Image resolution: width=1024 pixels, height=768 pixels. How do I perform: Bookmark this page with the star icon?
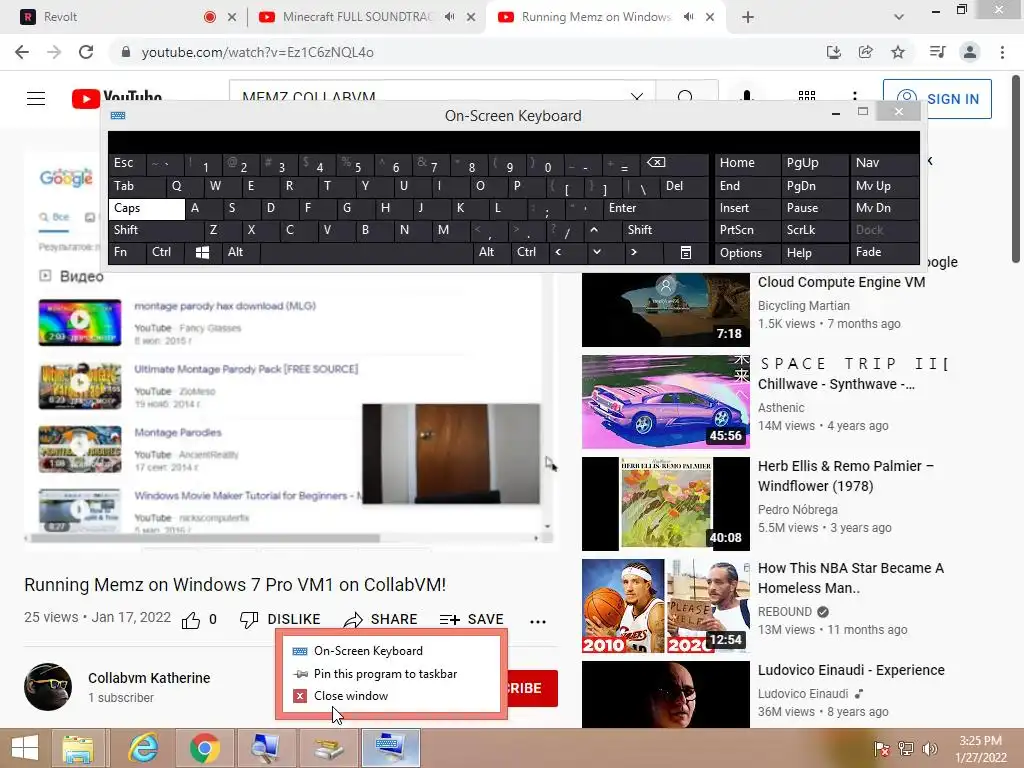(x=898, y=52)
